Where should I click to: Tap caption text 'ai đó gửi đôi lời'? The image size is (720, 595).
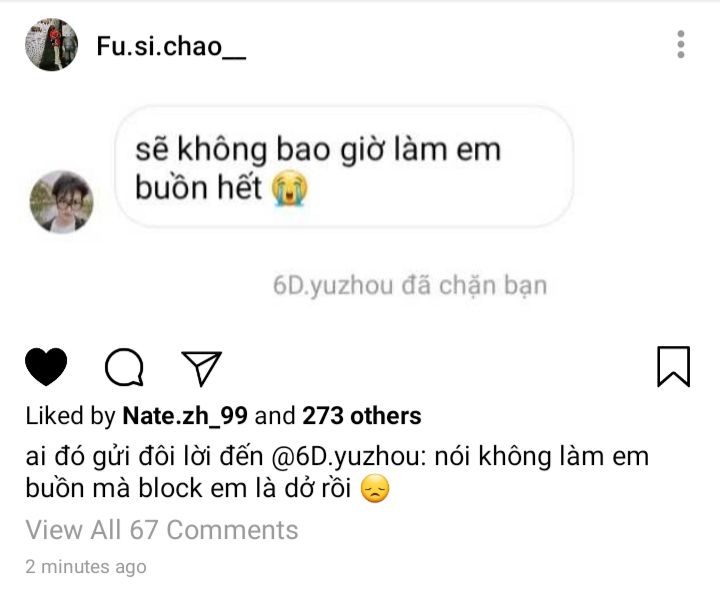120,457
